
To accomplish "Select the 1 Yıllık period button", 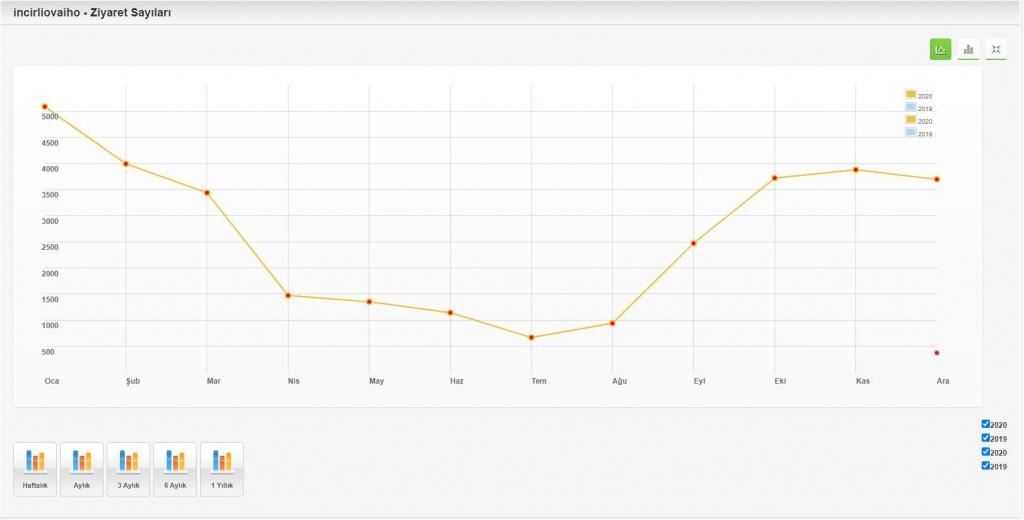I will (x=222, y=469).
